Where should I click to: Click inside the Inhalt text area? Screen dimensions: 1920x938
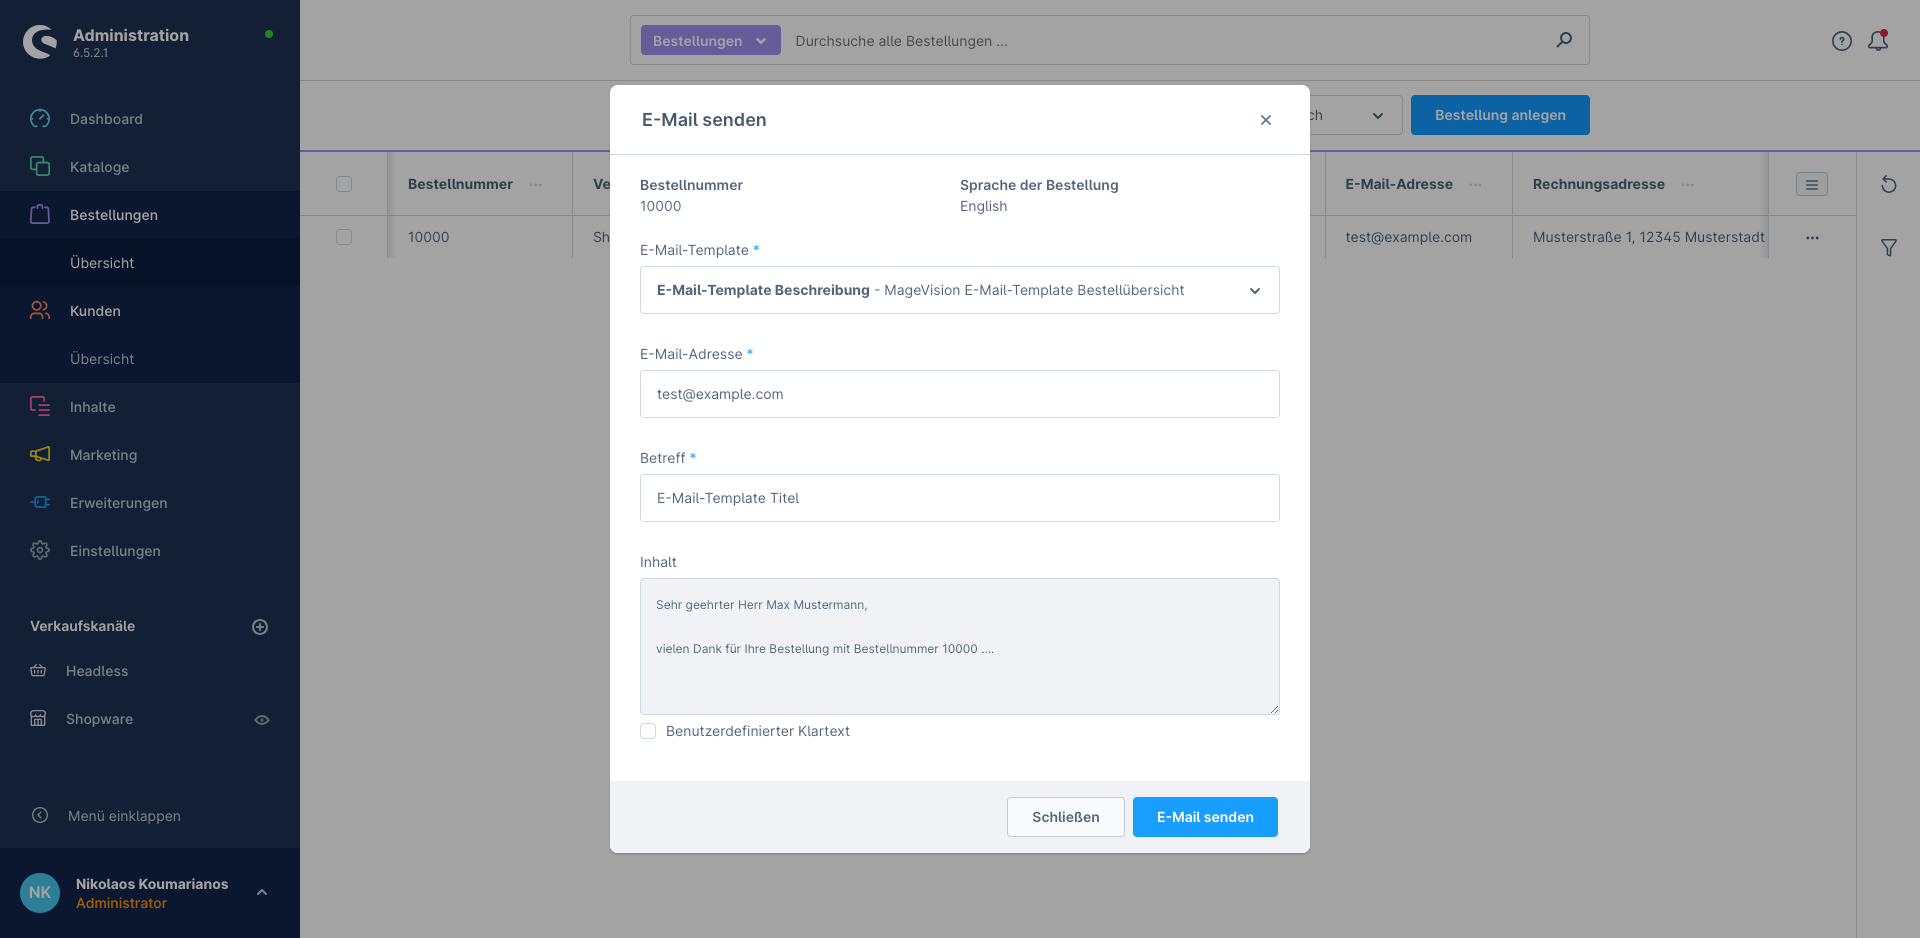pos(960,646)
